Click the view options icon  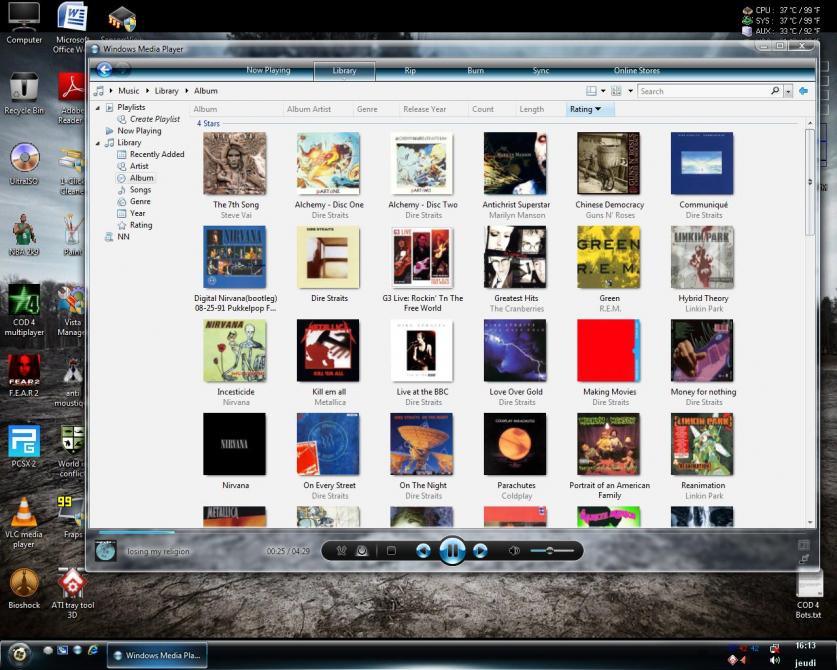click(x=616, y=91)
